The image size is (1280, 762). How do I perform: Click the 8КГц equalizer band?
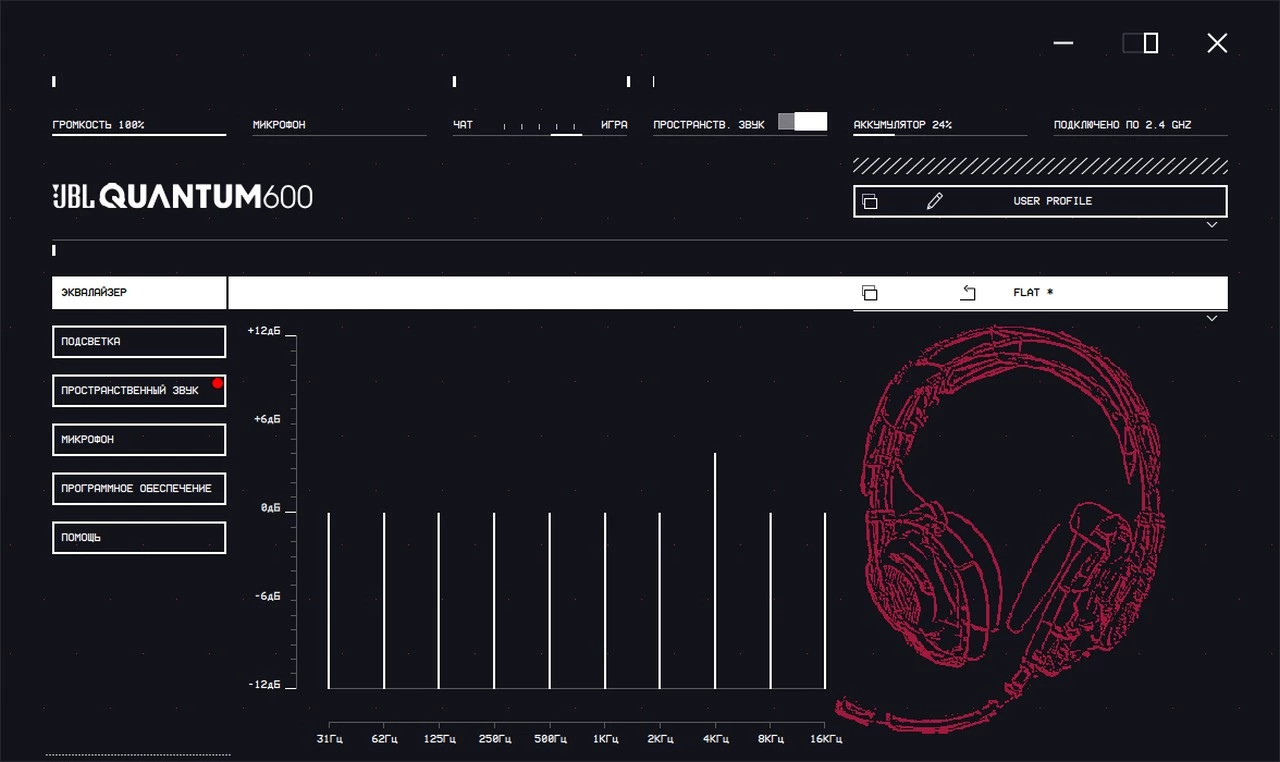point(770,600)
